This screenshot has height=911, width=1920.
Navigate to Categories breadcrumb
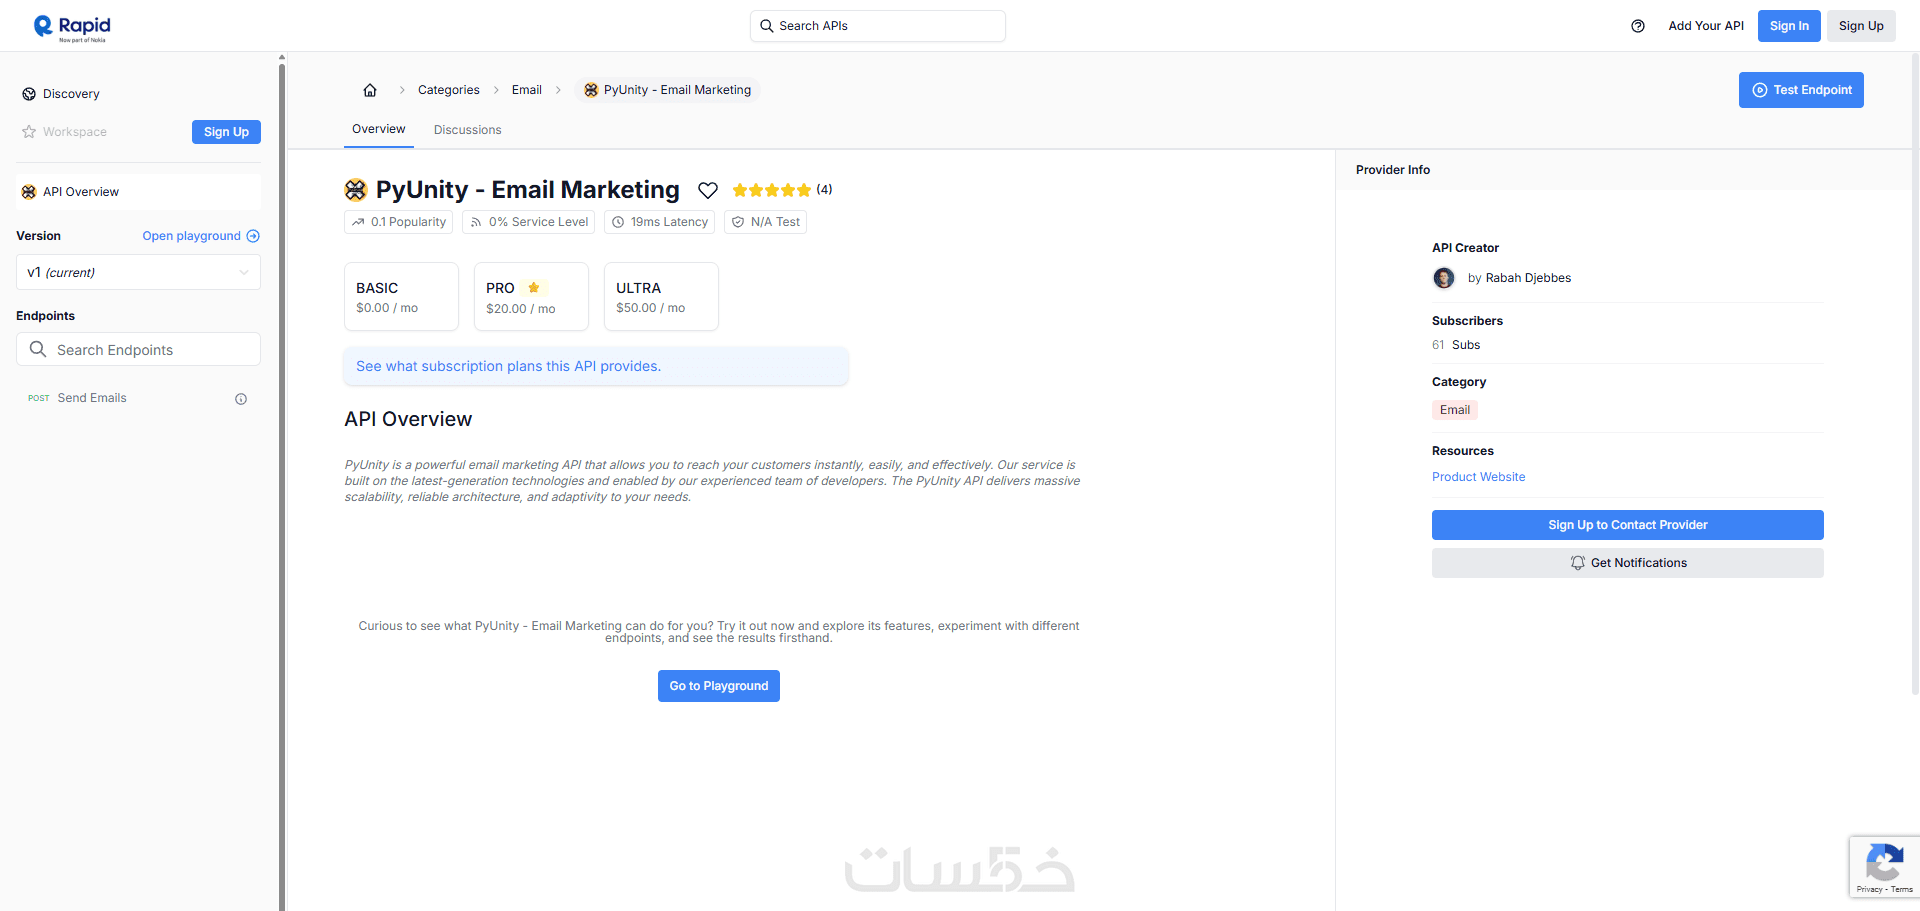[x=449, y=90]
